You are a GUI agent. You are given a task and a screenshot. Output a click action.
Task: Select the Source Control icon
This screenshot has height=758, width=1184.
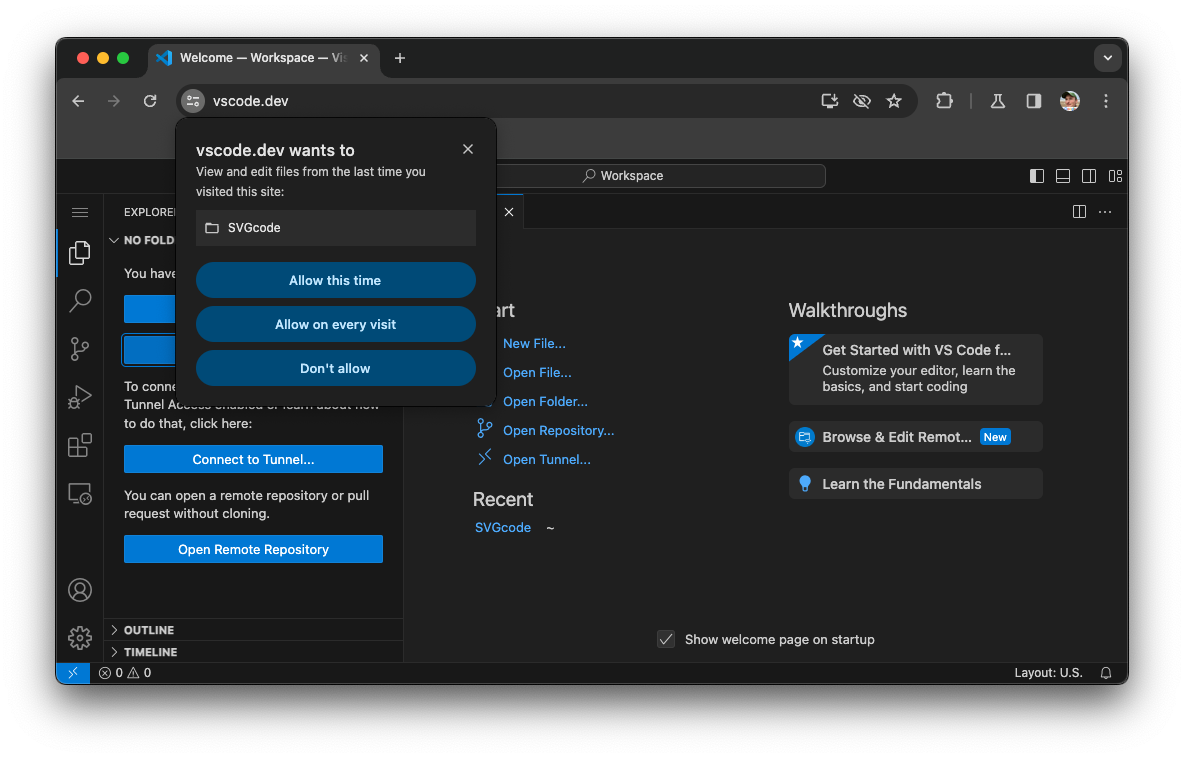(x=80, y=349)
